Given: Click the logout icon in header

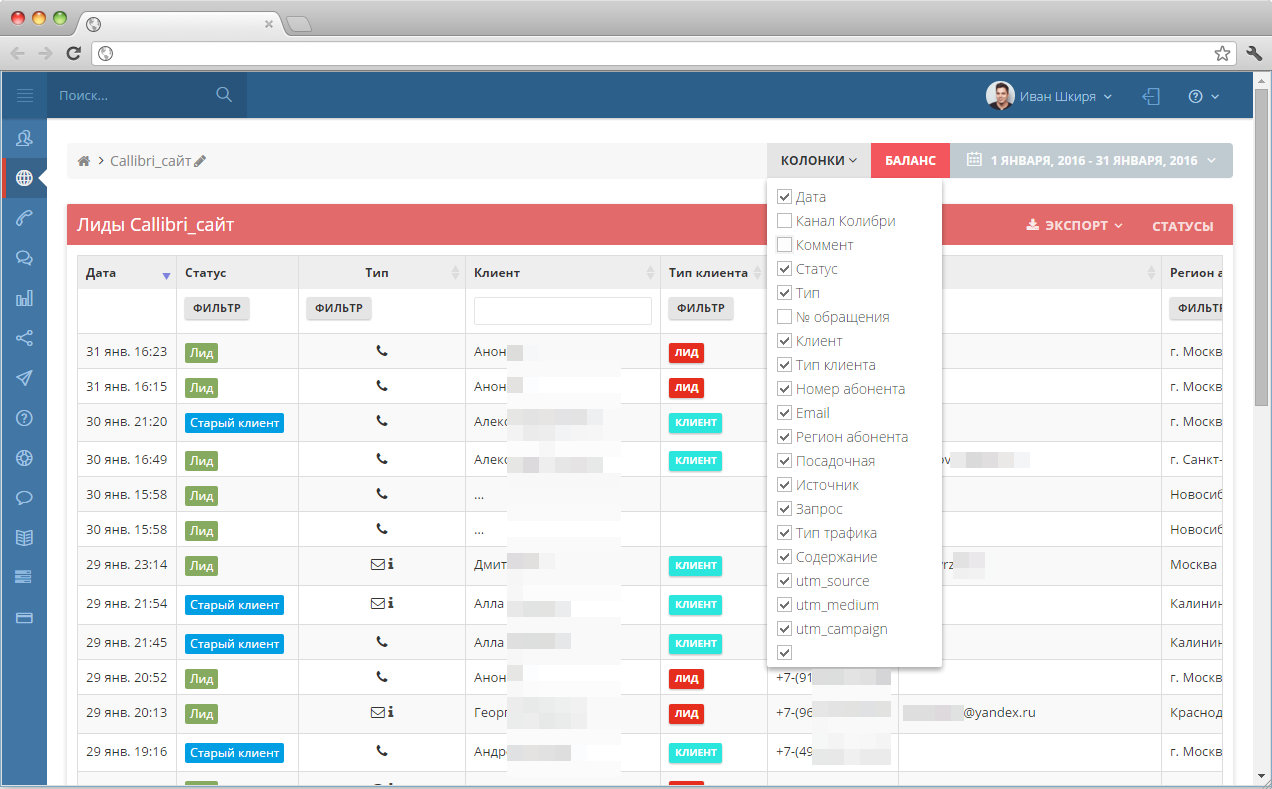Looking at the screenshot, I should (x=1151, y=97).
